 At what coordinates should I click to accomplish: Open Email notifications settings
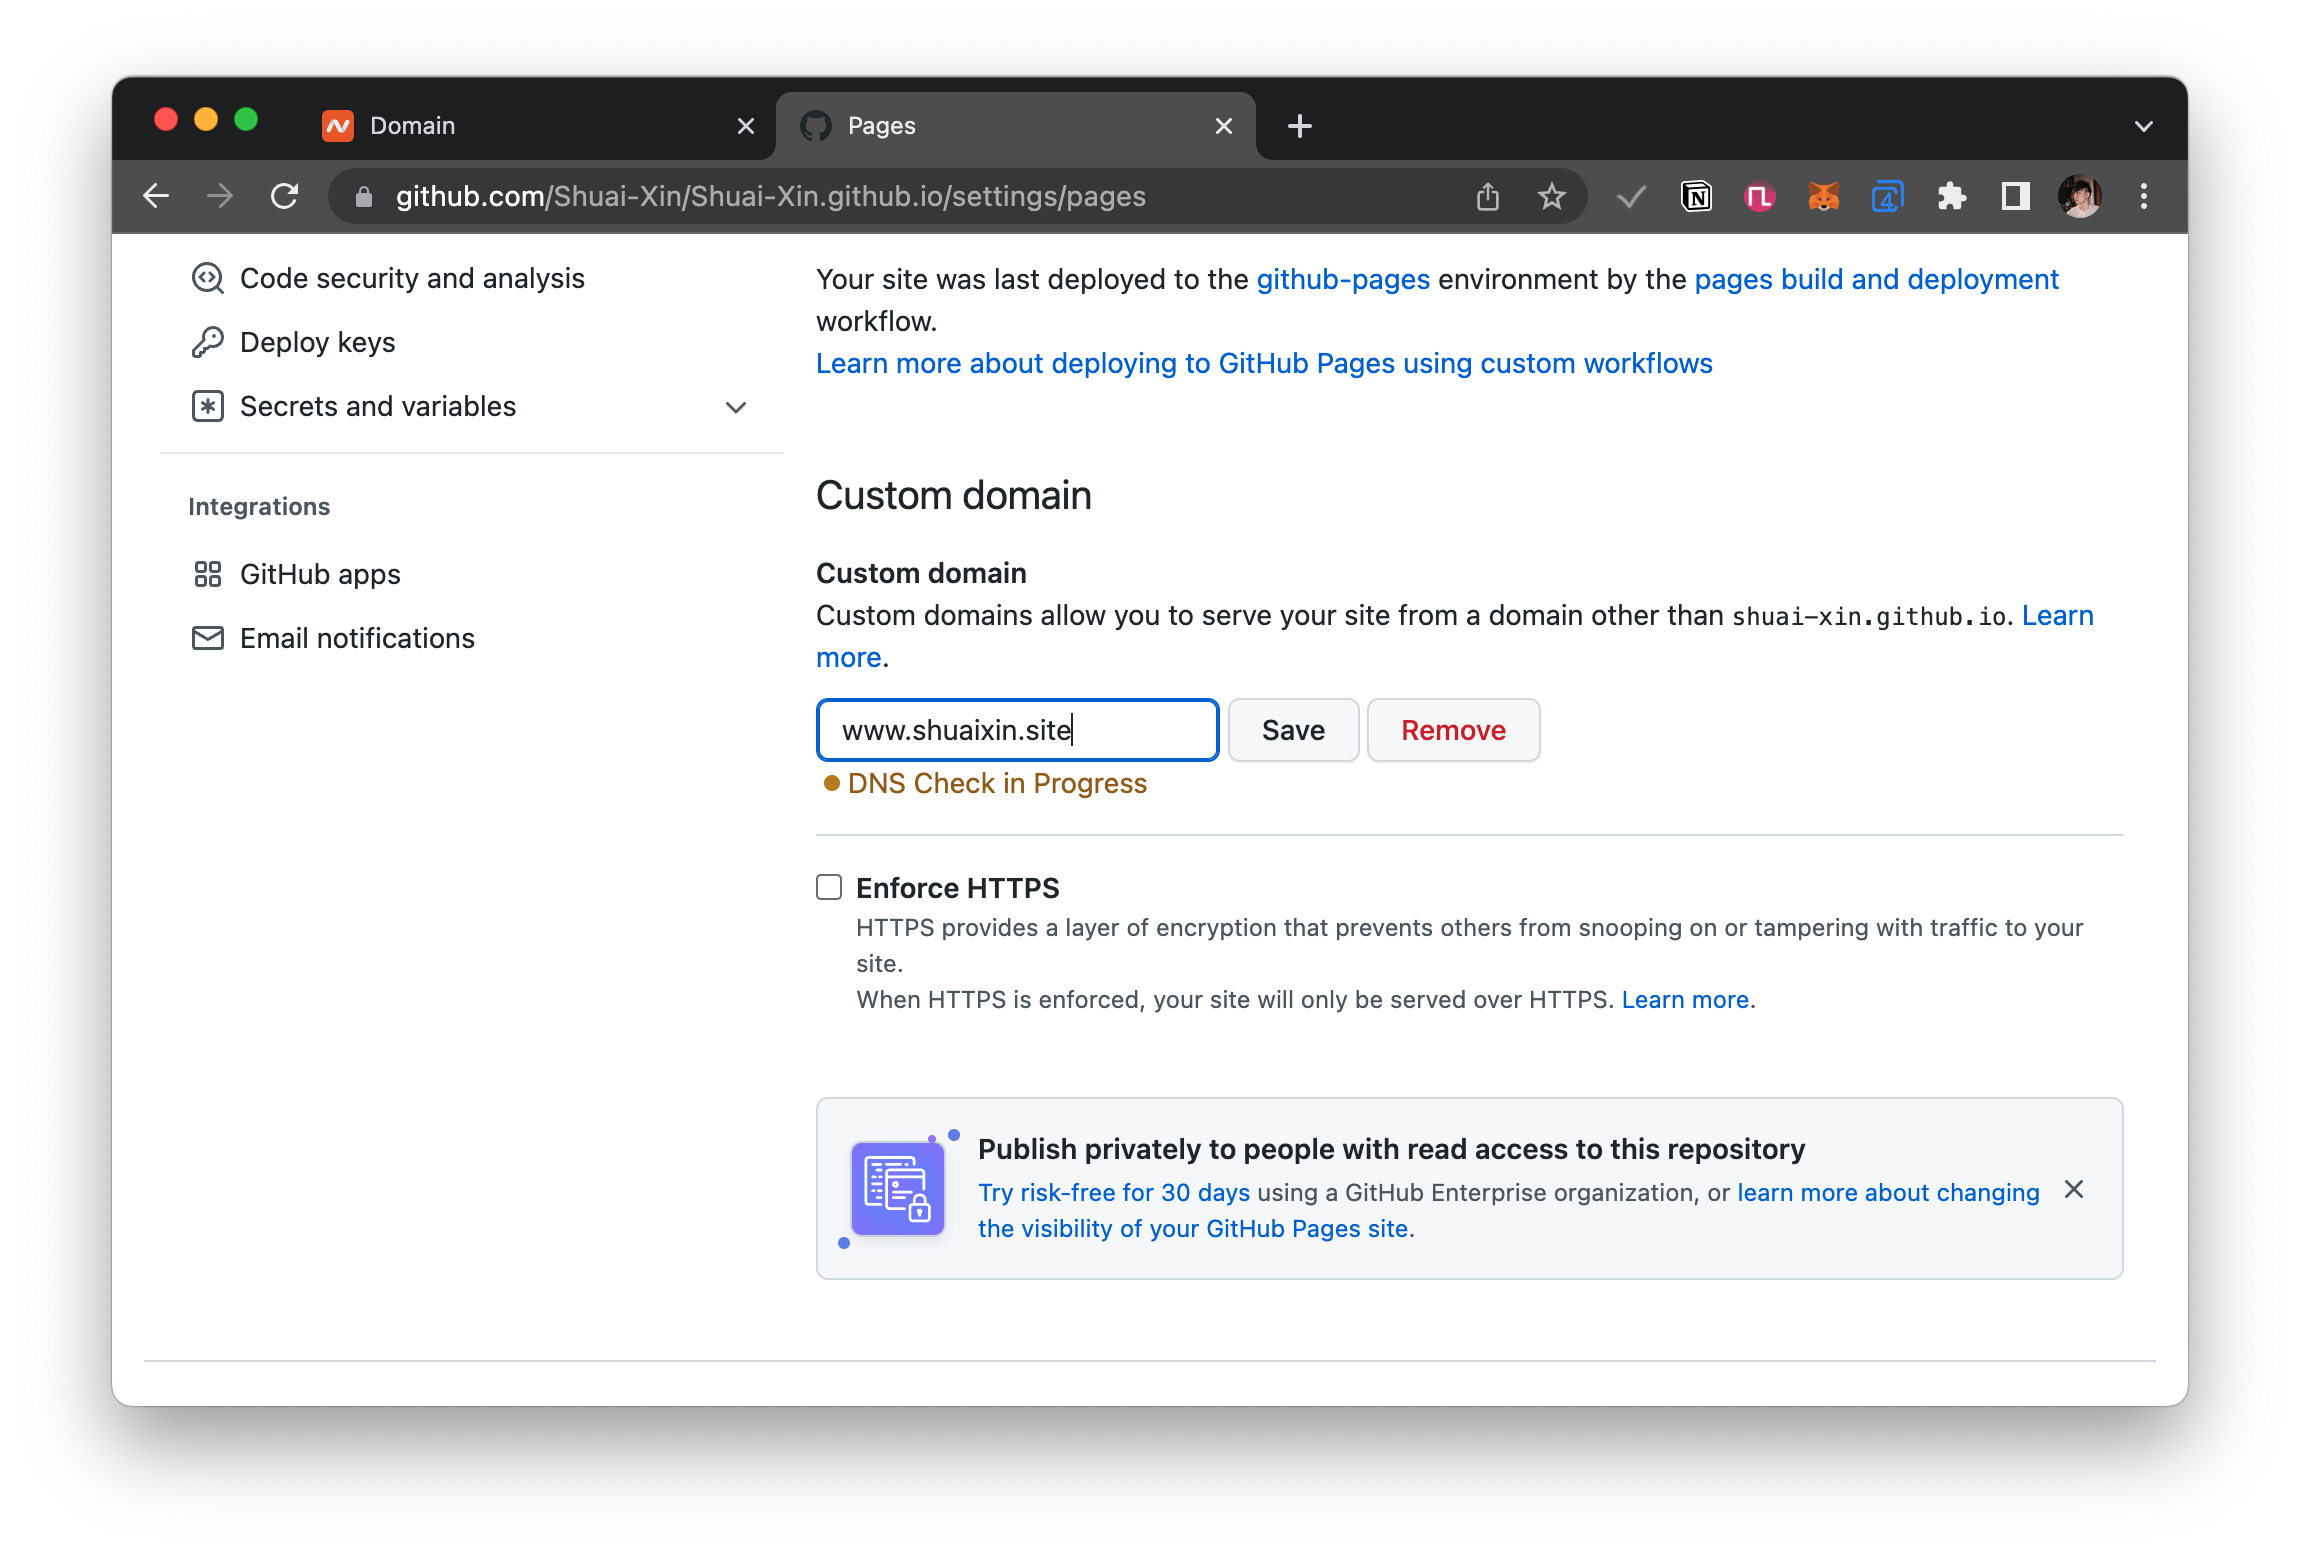(x=357, y=638)
